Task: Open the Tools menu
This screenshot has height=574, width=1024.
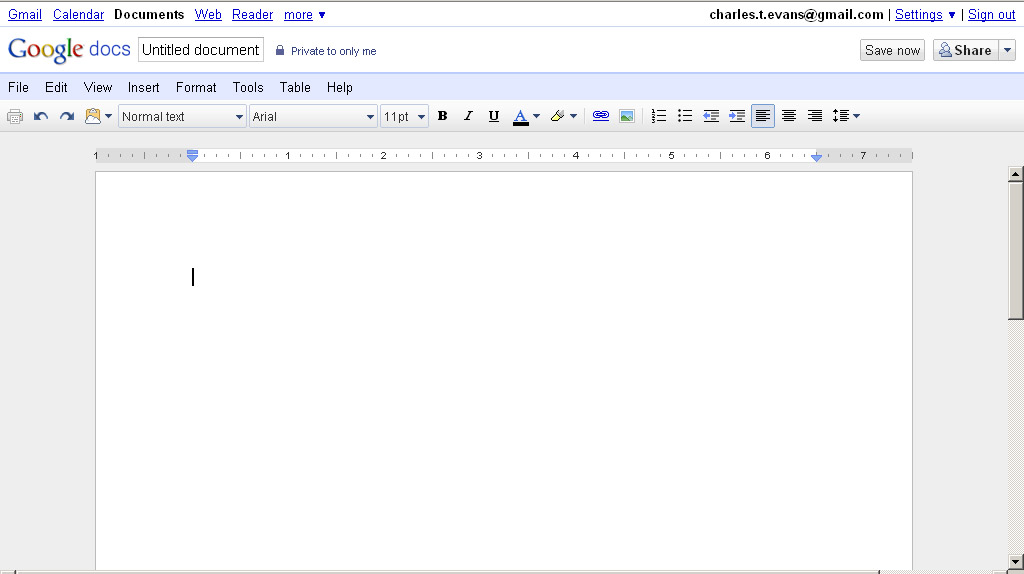Action: click(248, 88)
